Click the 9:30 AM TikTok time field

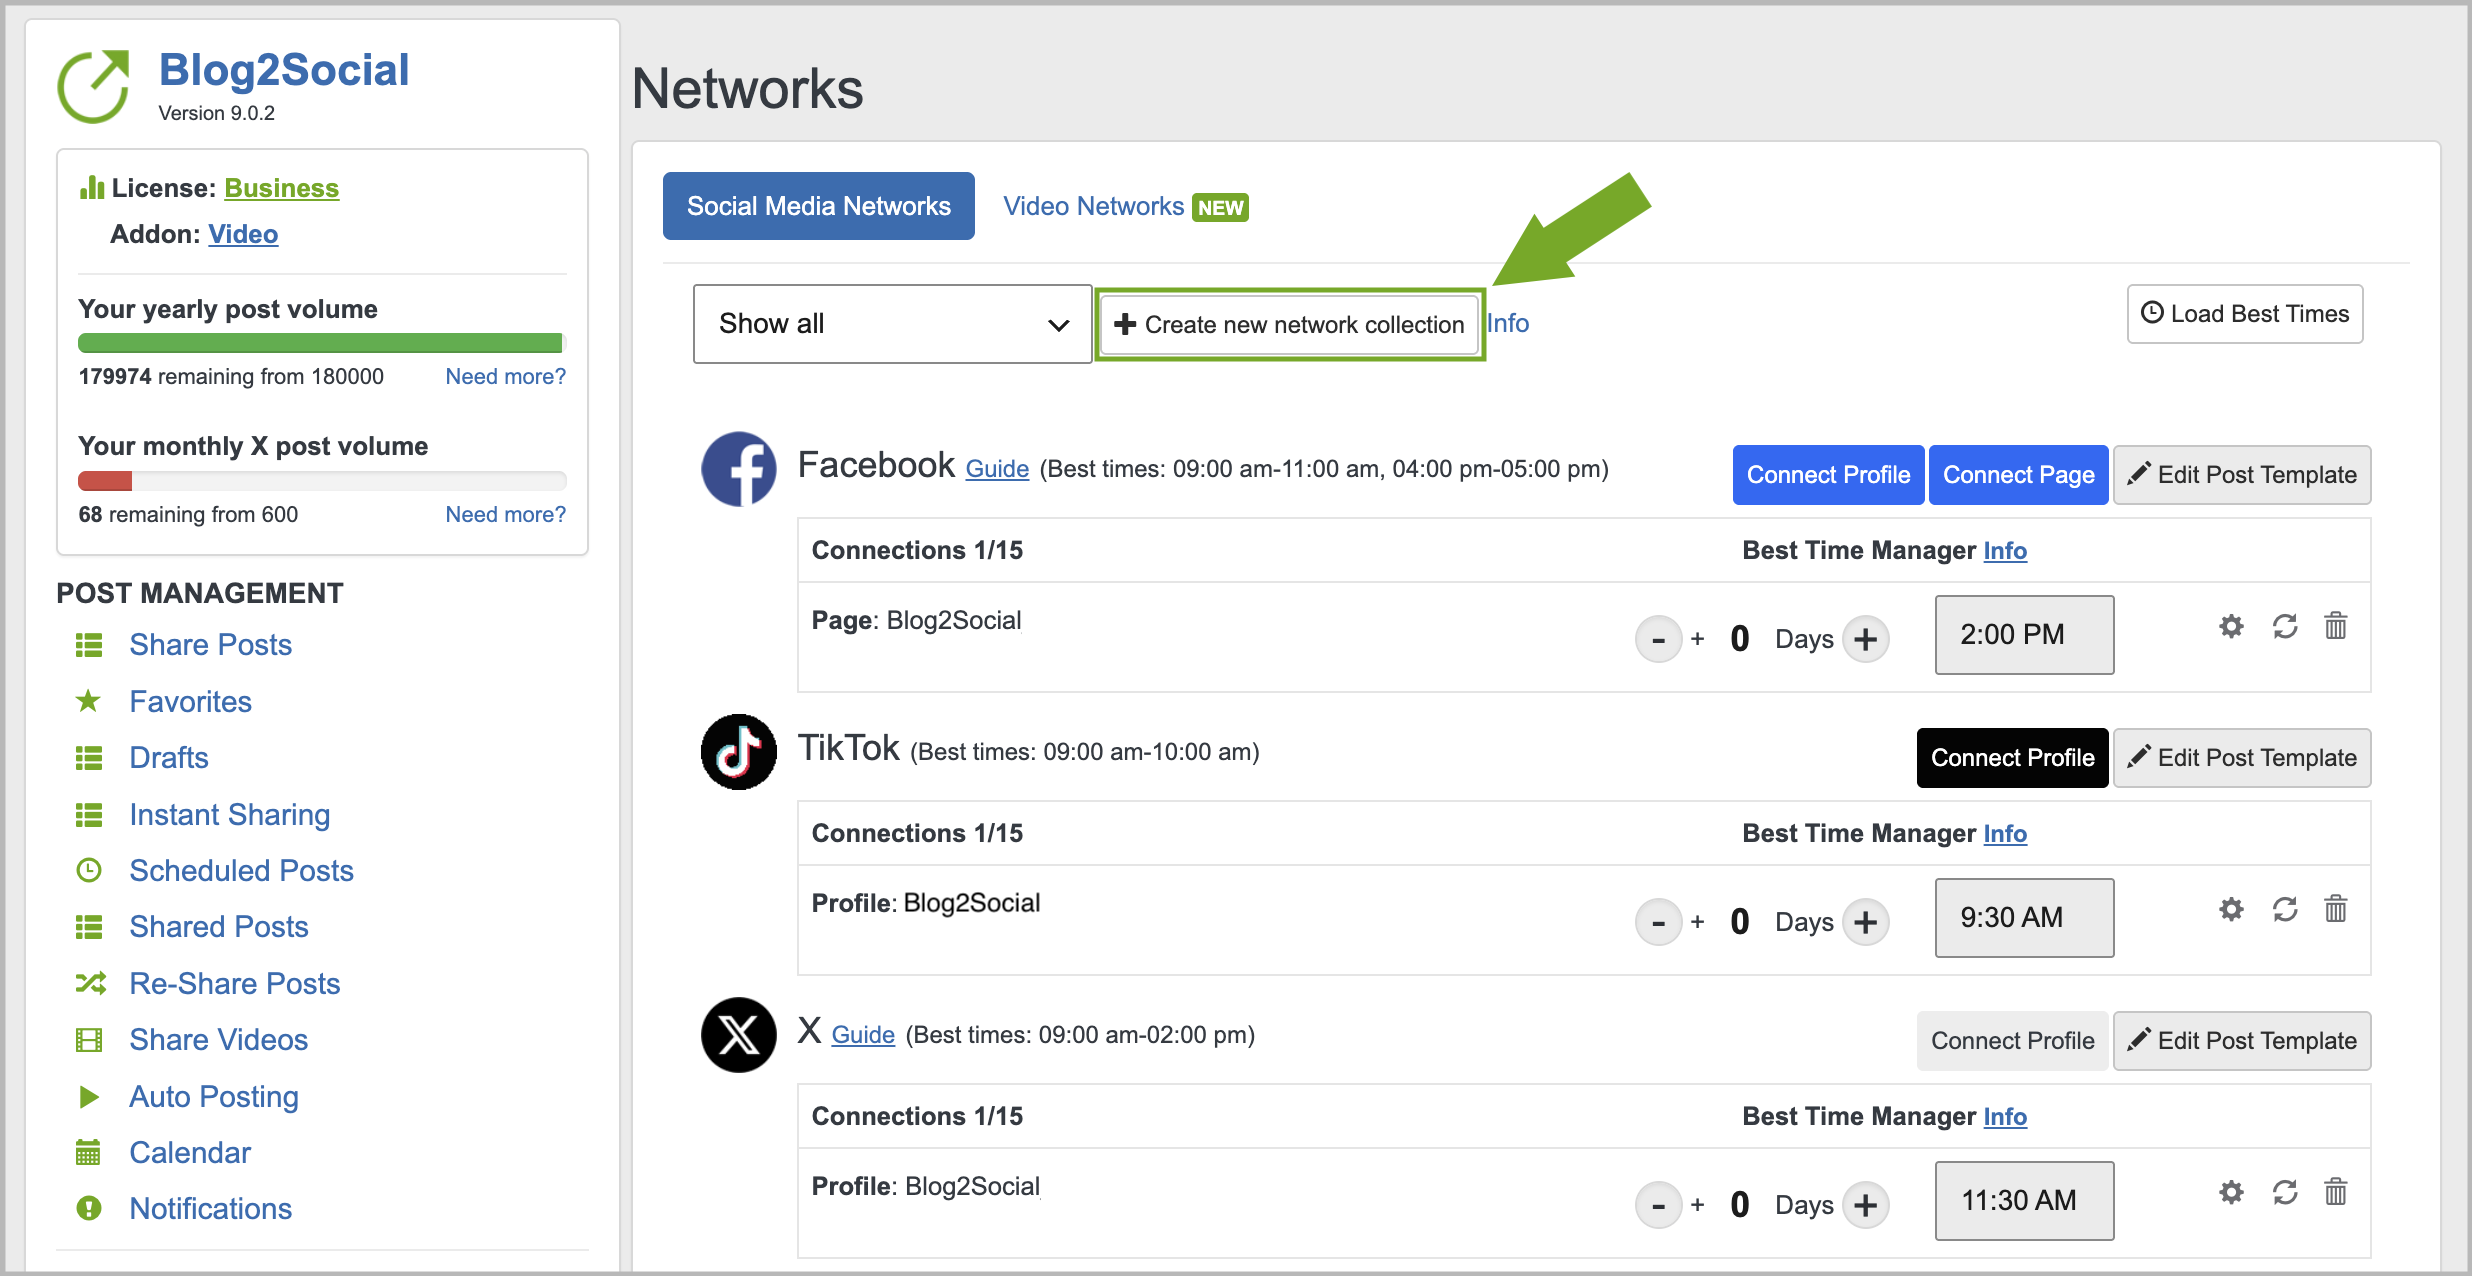[2024, 918]
